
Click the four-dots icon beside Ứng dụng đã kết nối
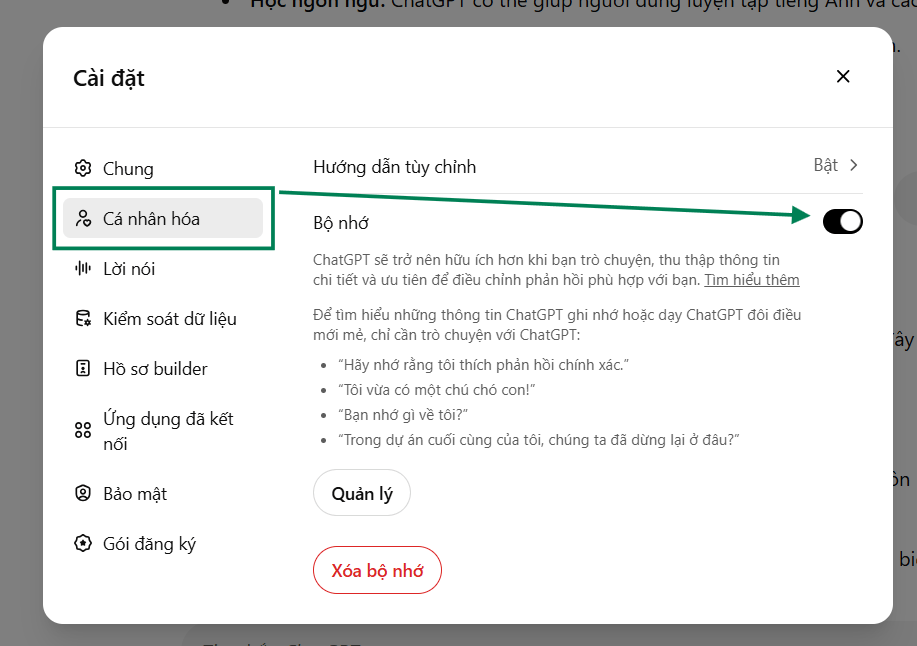(83, 430)
